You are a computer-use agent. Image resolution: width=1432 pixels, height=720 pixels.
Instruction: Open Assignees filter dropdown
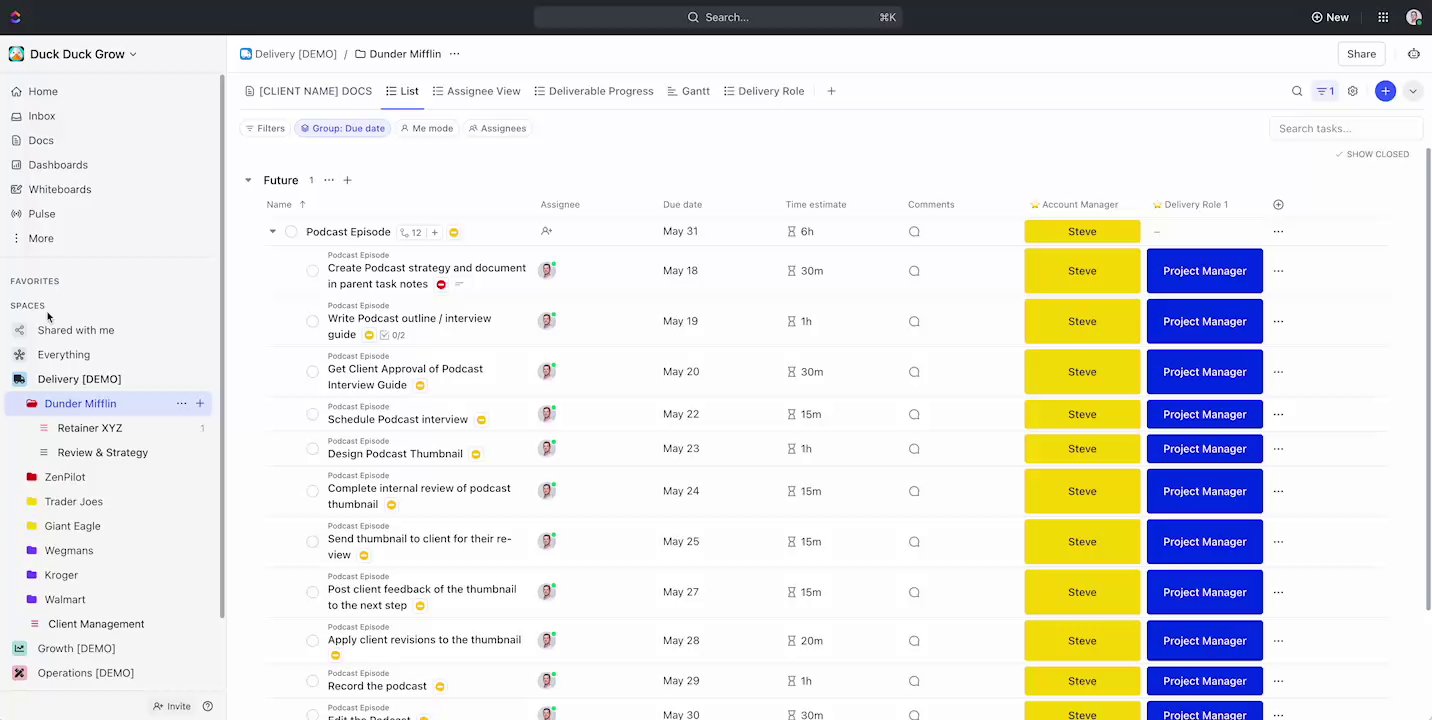[497, 128]
